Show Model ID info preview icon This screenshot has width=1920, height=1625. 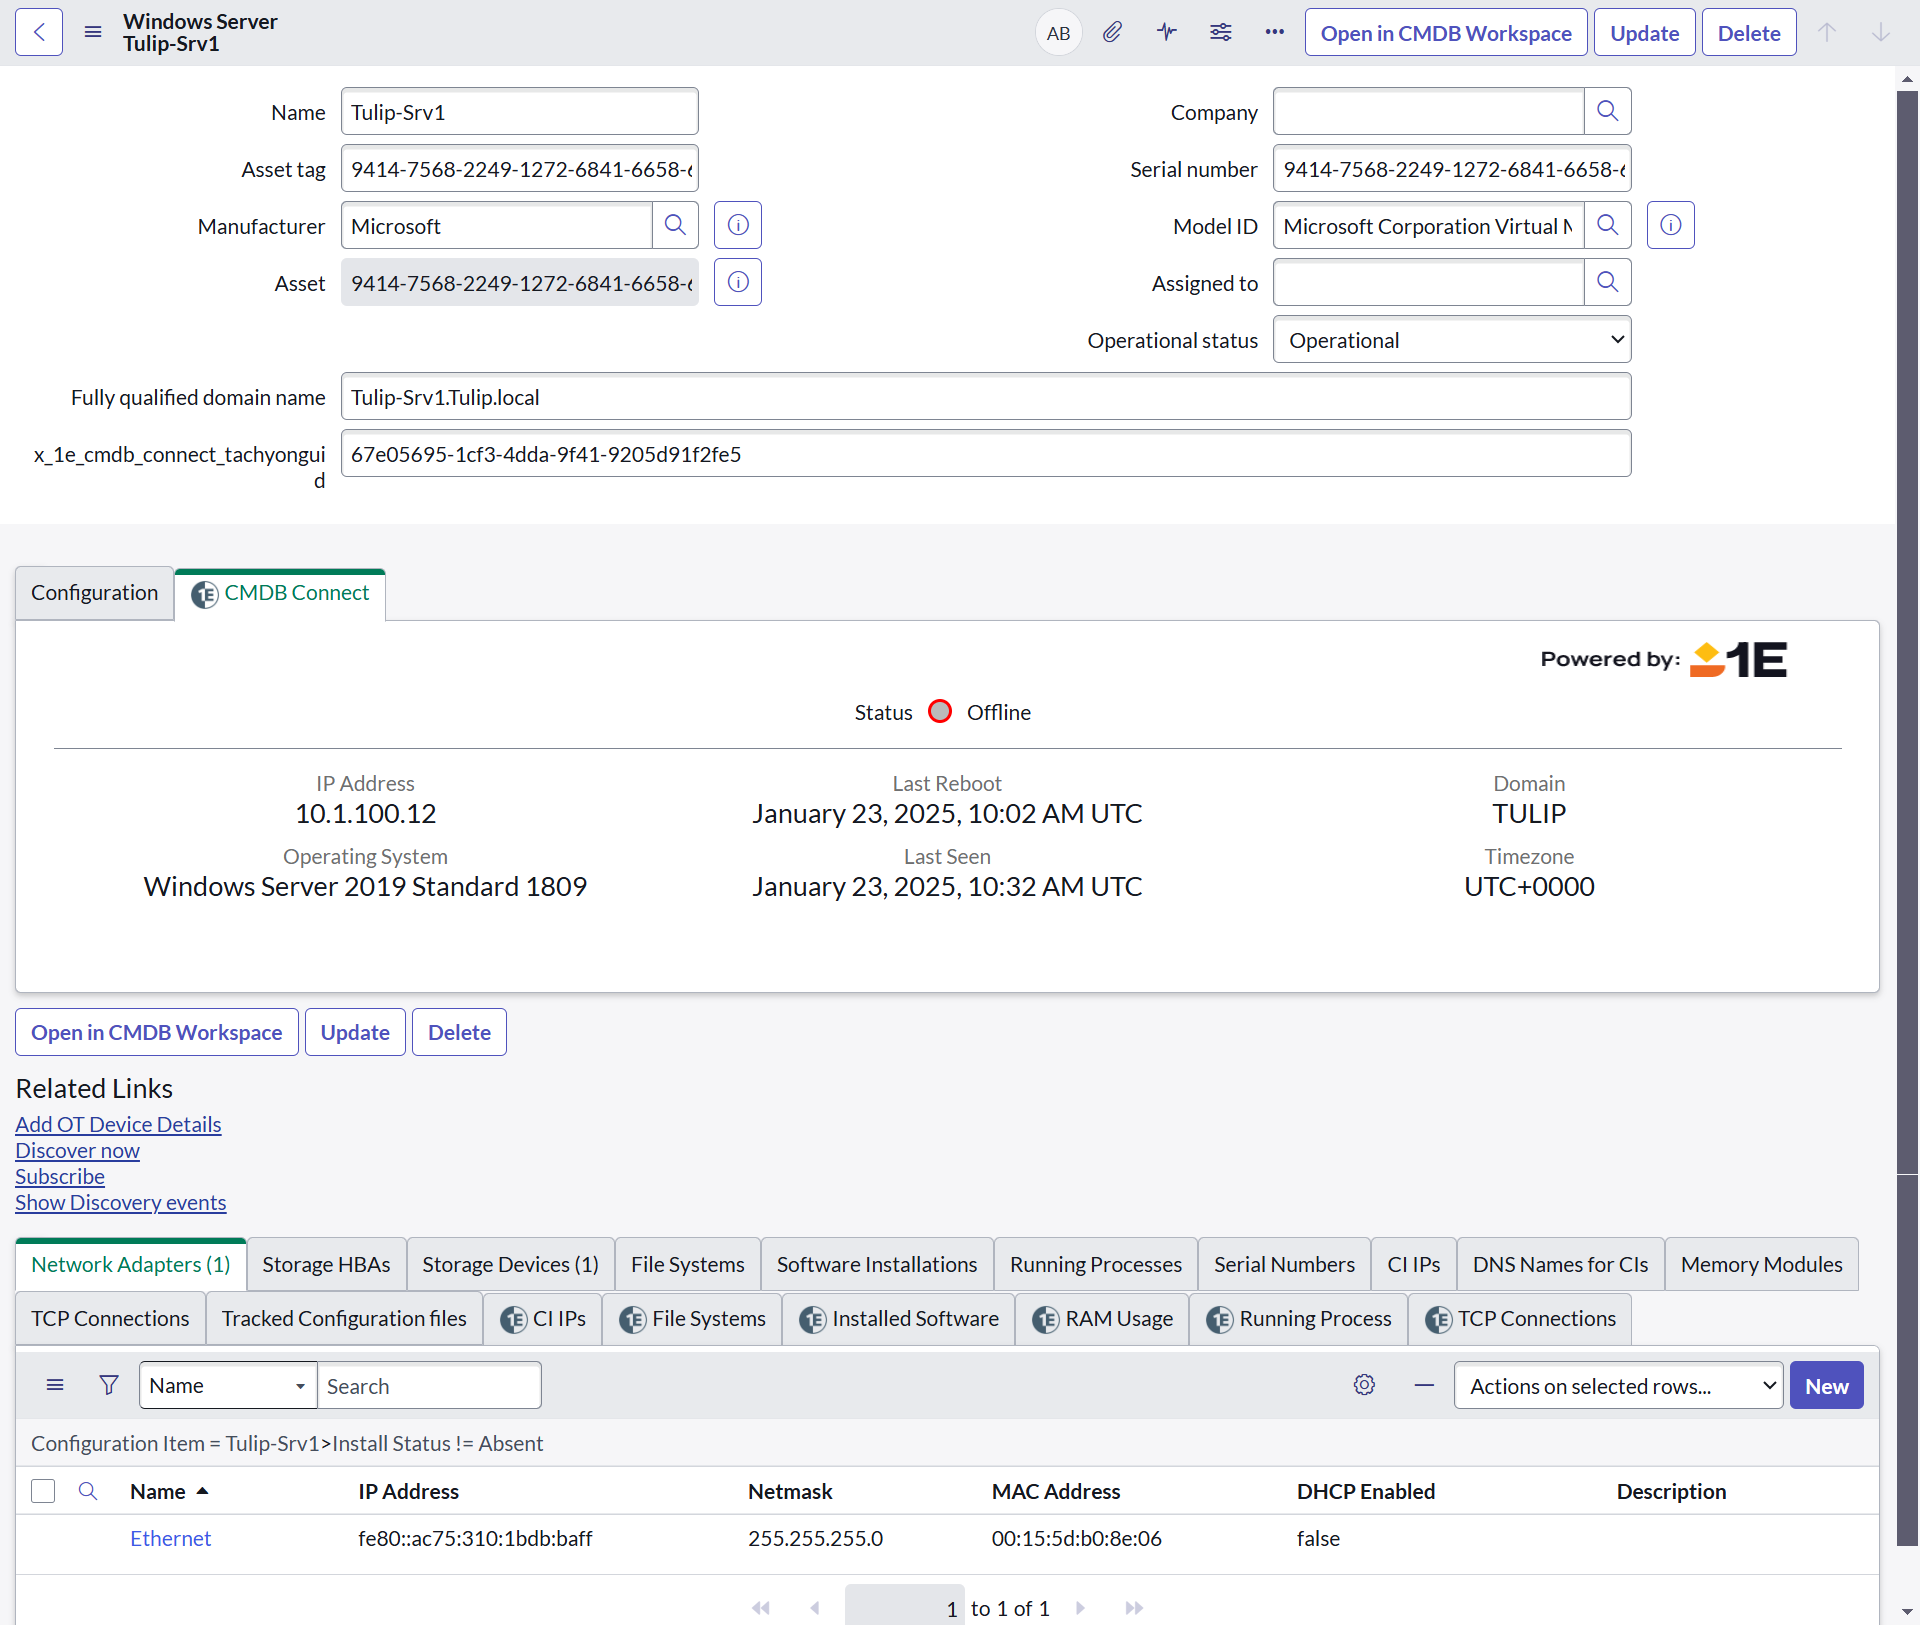[x=1670, y=225]
